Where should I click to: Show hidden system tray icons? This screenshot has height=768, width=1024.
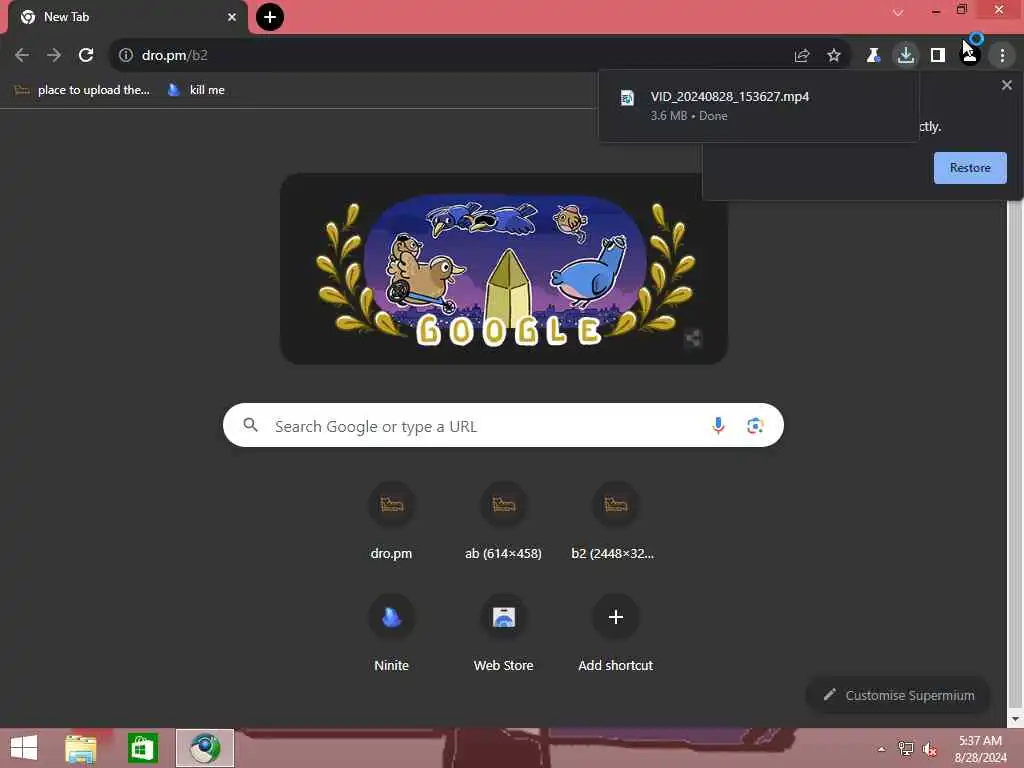click(882, 749)
